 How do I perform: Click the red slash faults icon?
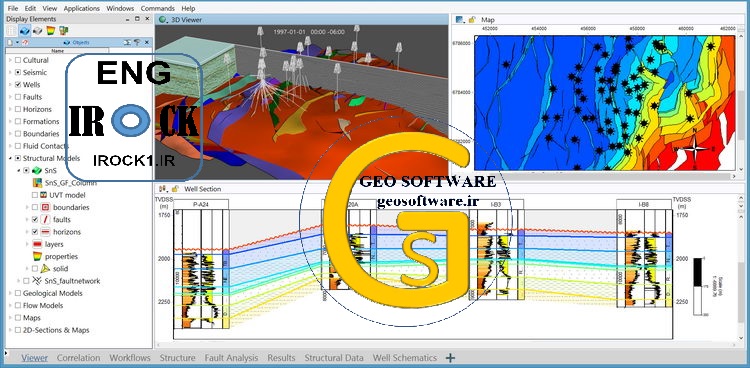45,220
